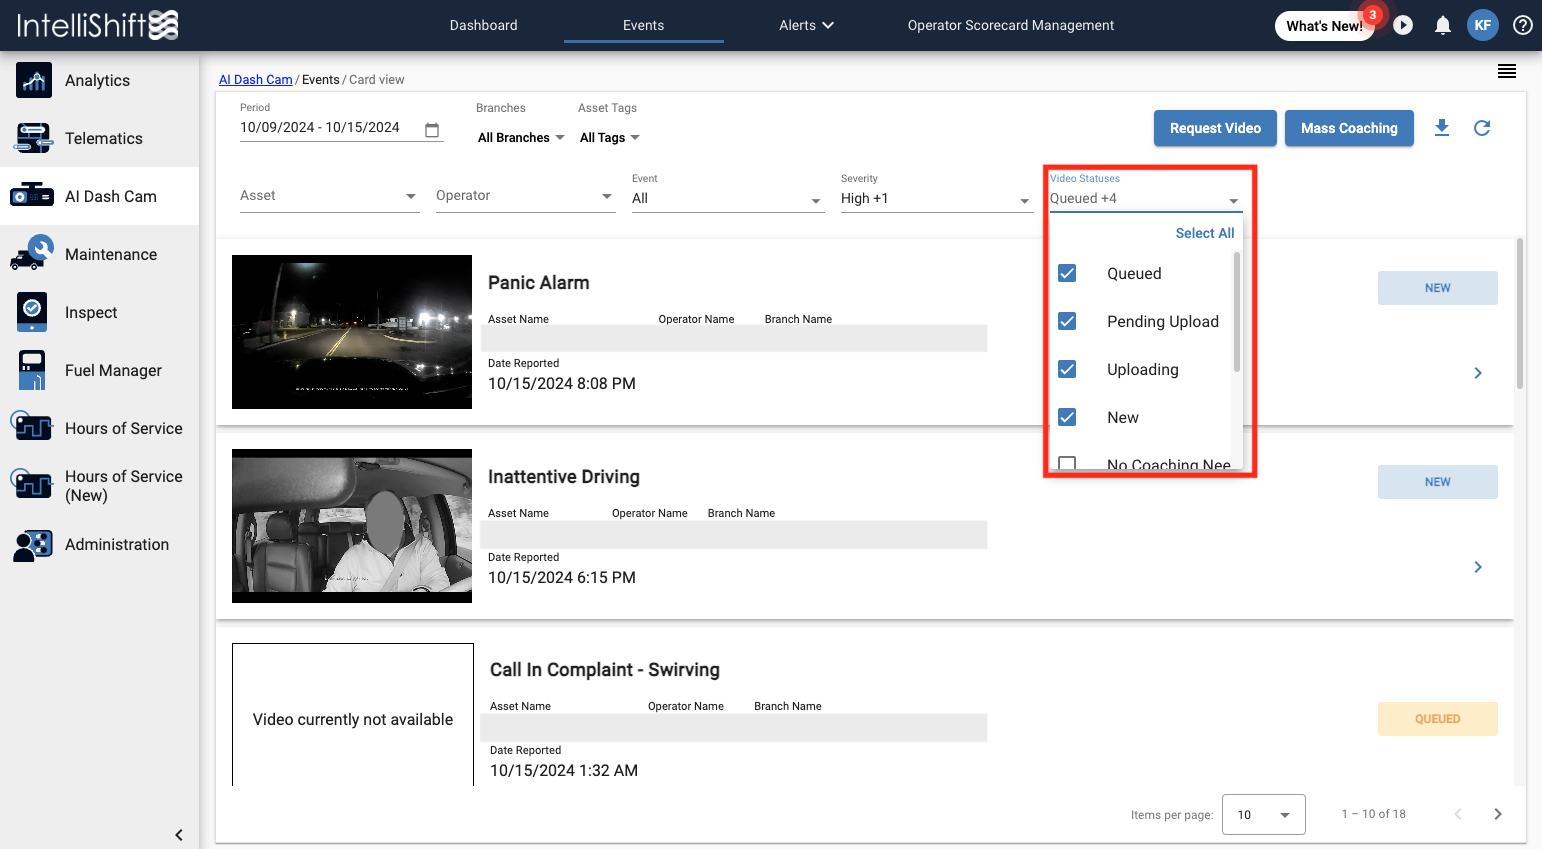Uncheck the Uploading video status
This screenshot has height=849, width=1542.
tap(1067, 370)
